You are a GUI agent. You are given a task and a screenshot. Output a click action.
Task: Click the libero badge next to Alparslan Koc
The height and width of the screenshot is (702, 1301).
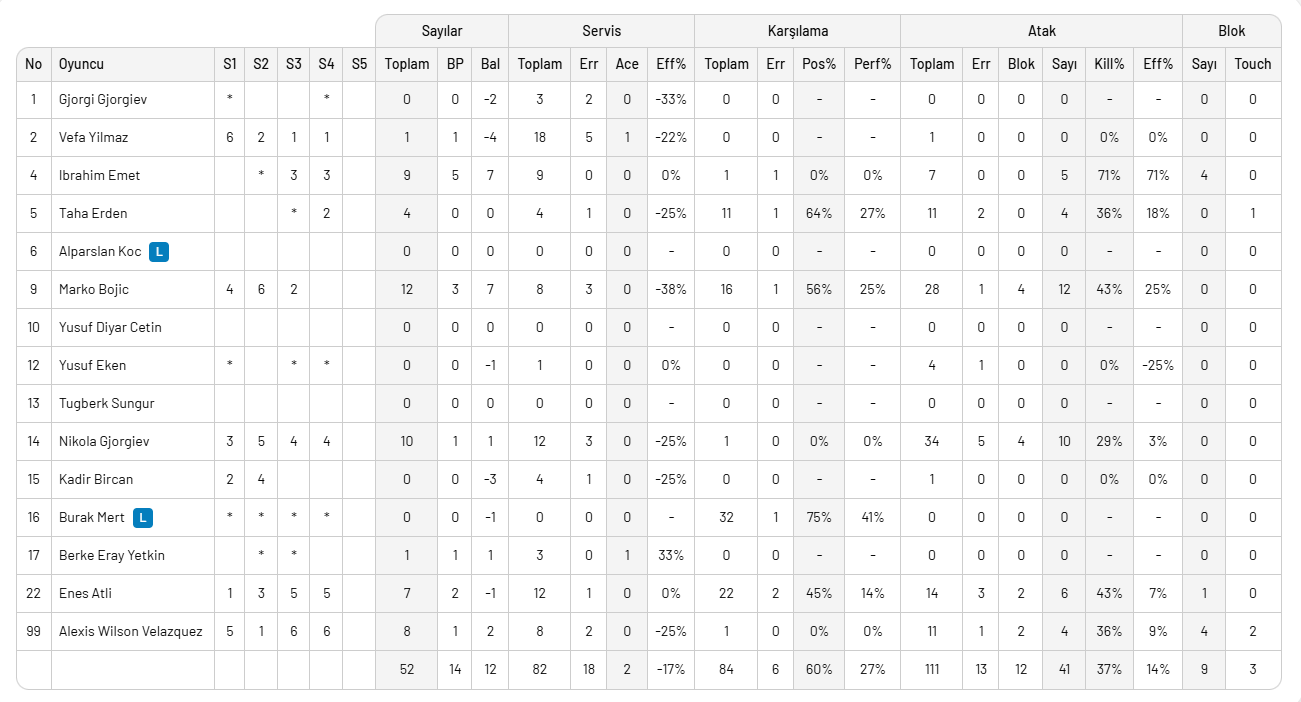point(159,252)
